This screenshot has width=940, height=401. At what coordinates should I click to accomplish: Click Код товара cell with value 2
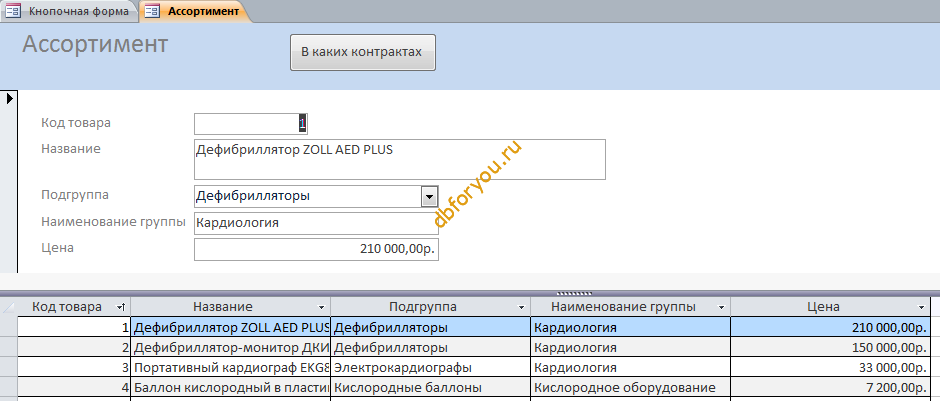point(74,347)
